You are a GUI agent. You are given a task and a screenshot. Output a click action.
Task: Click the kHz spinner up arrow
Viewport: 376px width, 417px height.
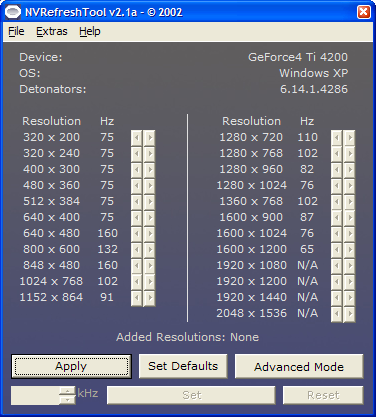coord(68,391)
